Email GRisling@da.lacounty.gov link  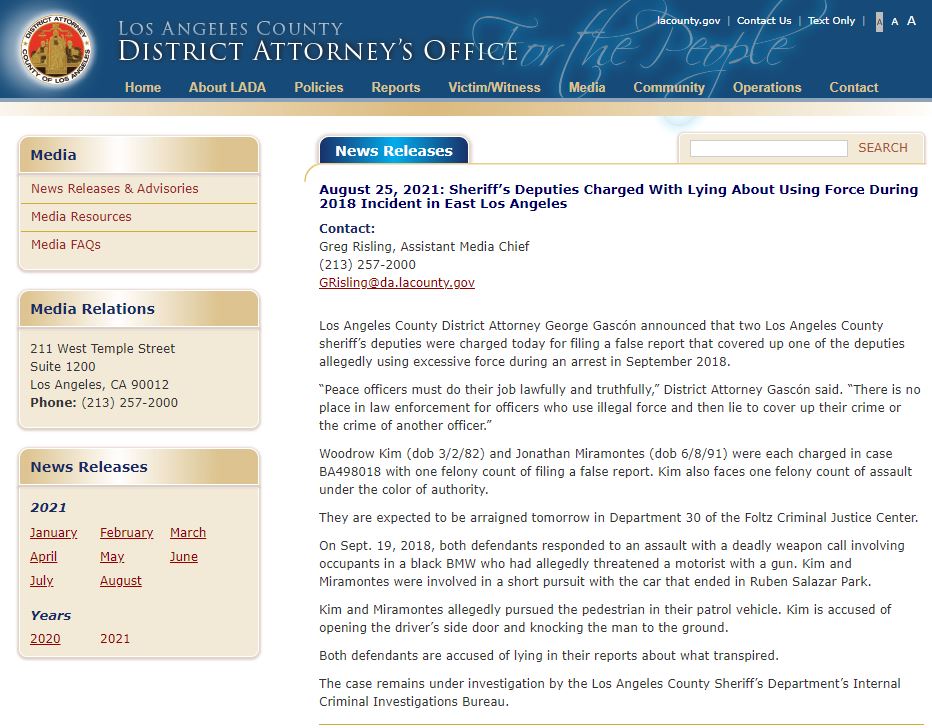(x=397, y=282)
